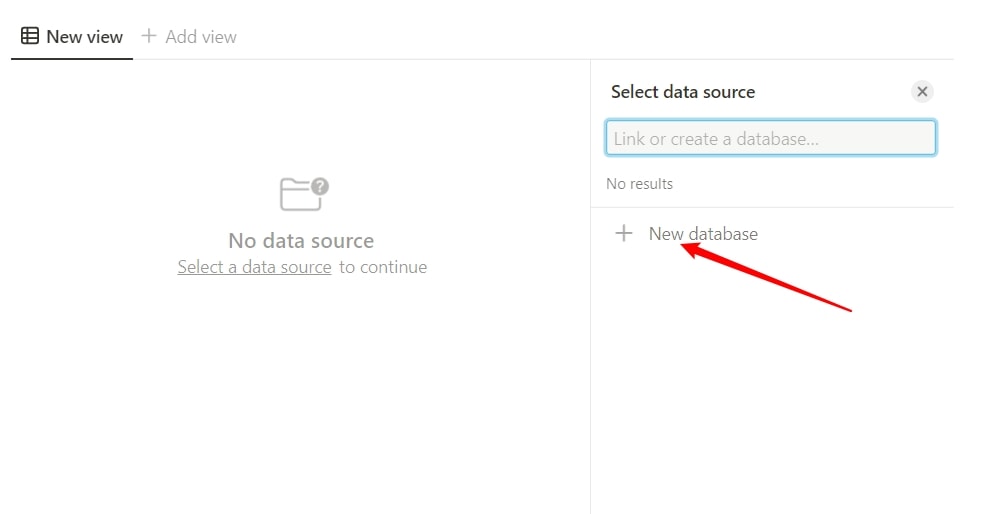This screenshot has height=514, width=996.
Task: Click the plus icon beside New database
Action: (x=624, y=233)
